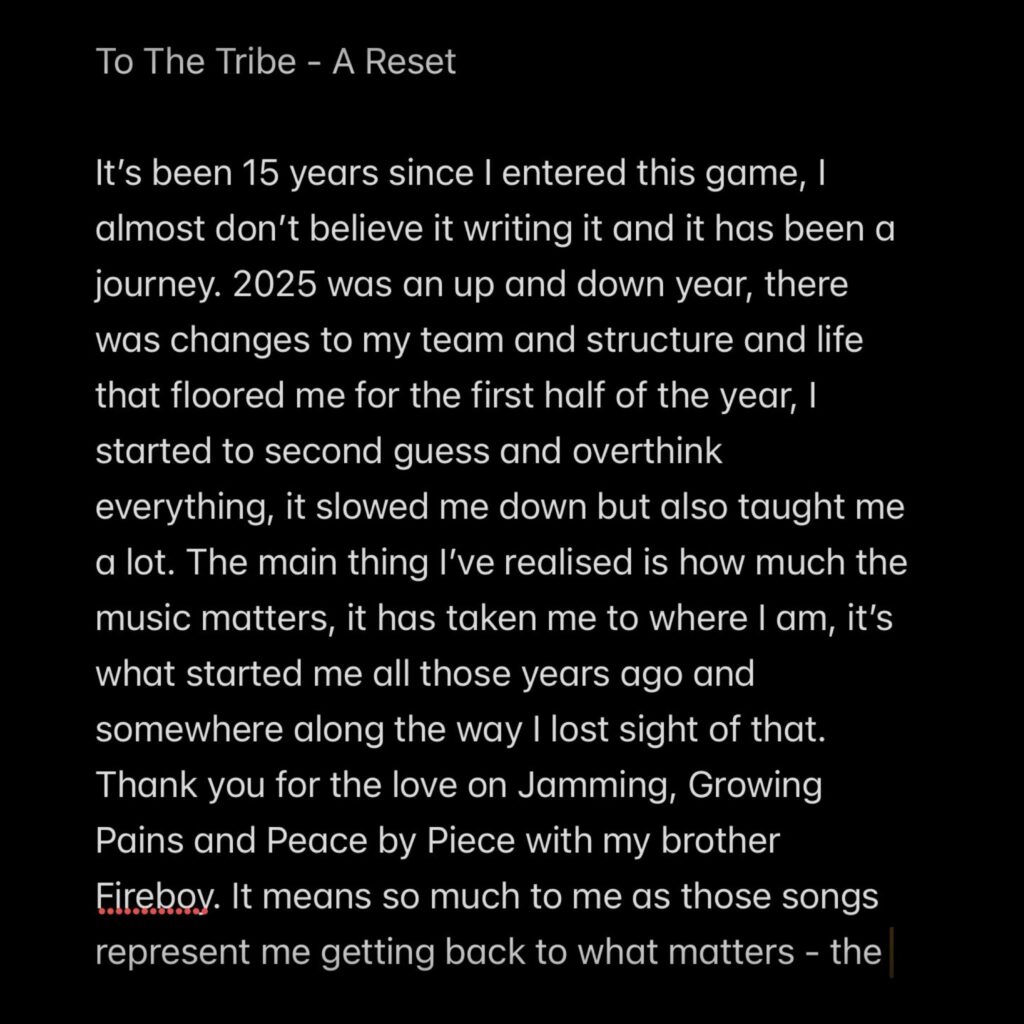Click the title "To The Tribe - A Reset"

coord(275,62)
